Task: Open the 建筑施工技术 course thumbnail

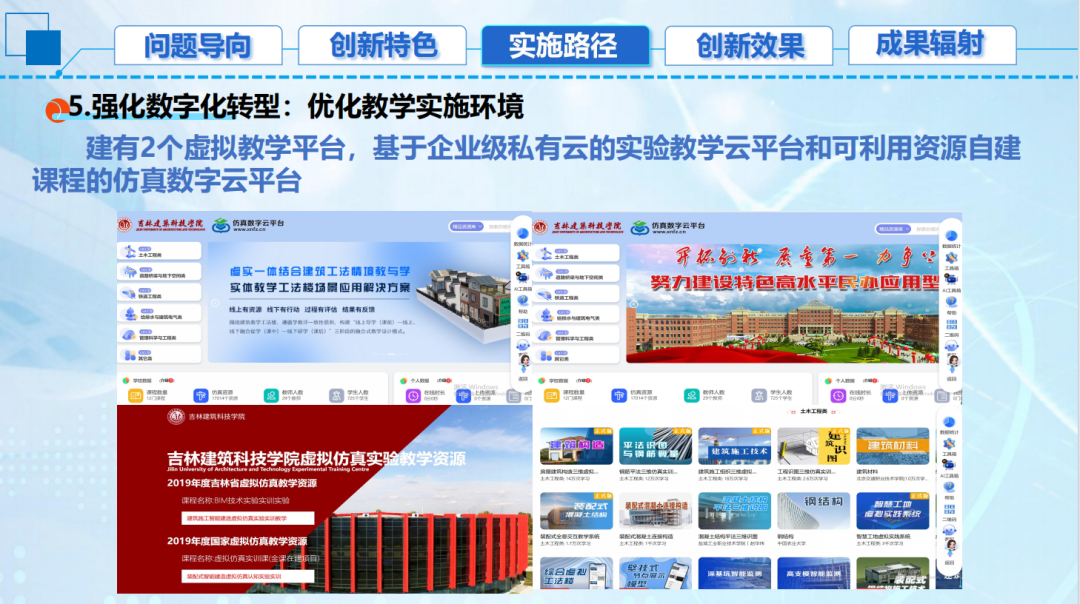Action: click(x=734, y=446)
